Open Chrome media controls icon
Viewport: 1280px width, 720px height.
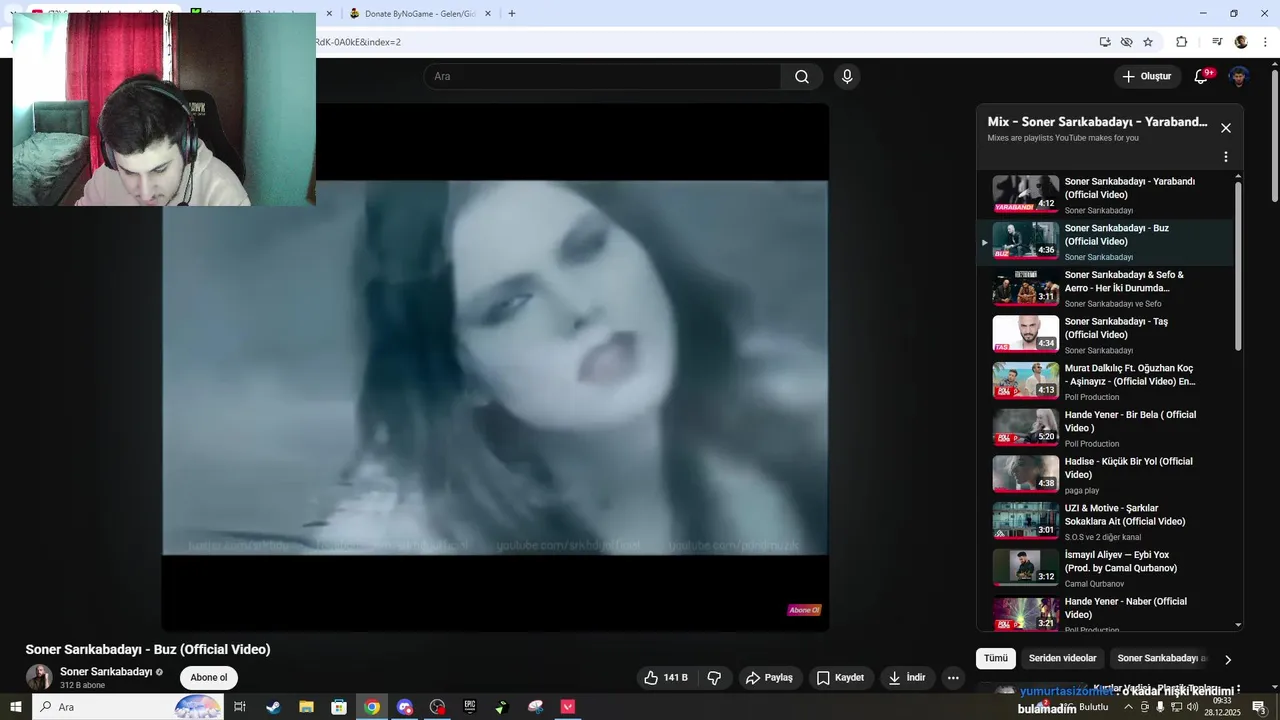(x=1217, y=42)
